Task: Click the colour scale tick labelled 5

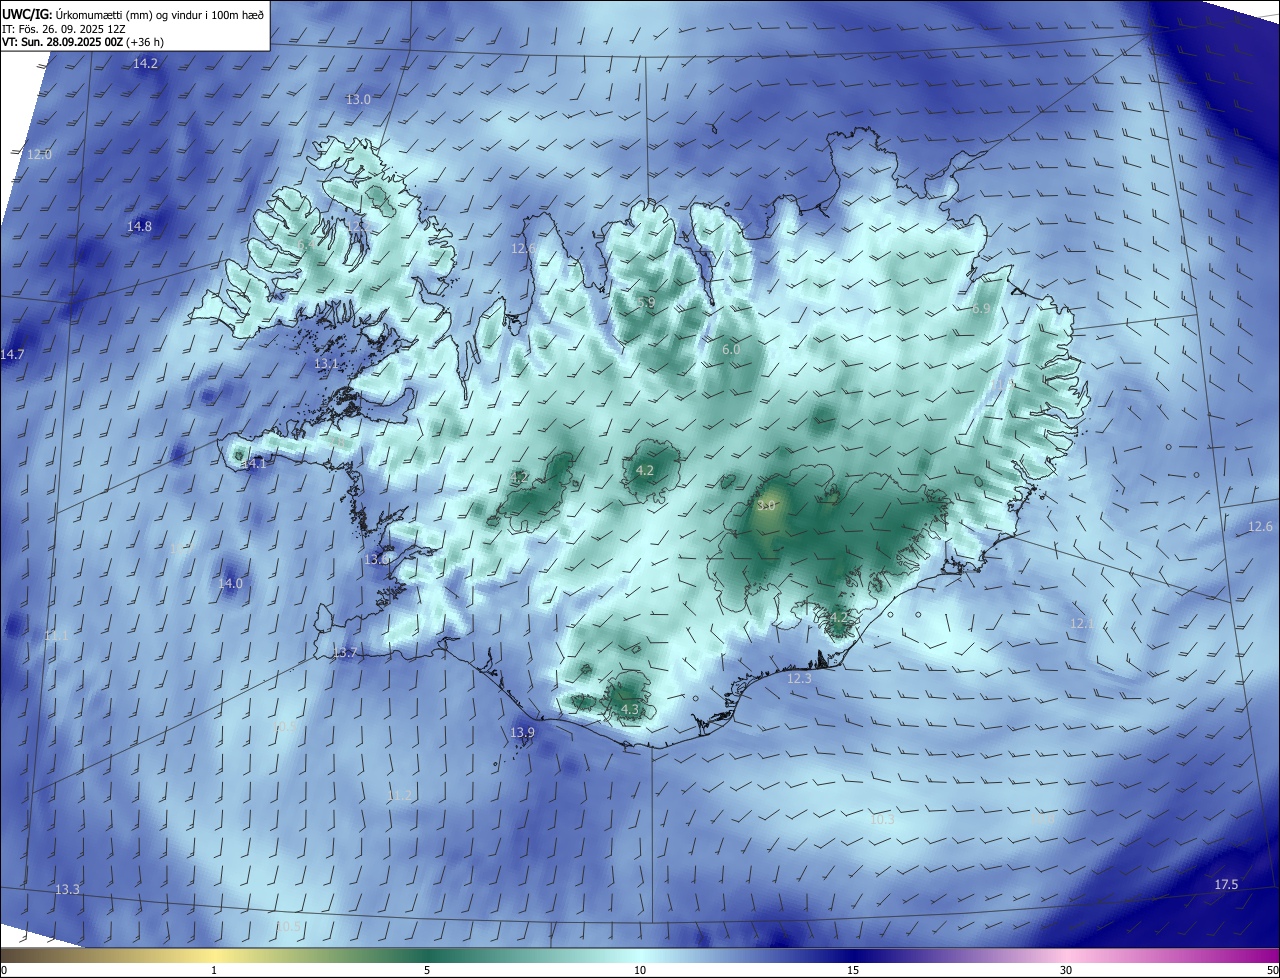Action: pos(427,970)
